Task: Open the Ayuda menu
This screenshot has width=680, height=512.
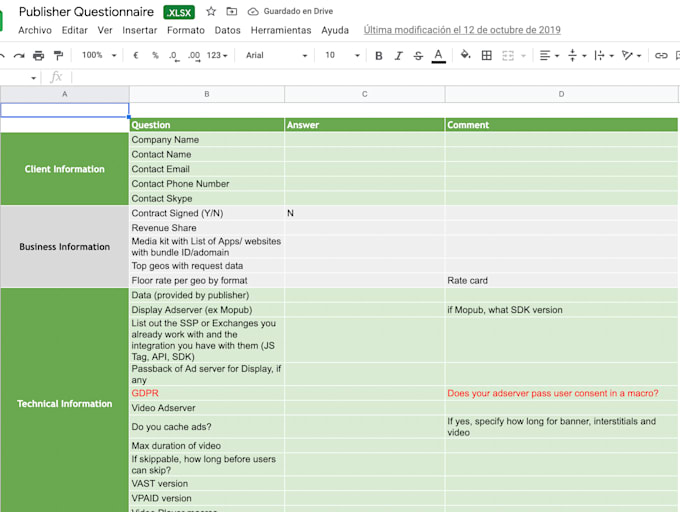Action: pyautogui.click(x=335, y=30)
